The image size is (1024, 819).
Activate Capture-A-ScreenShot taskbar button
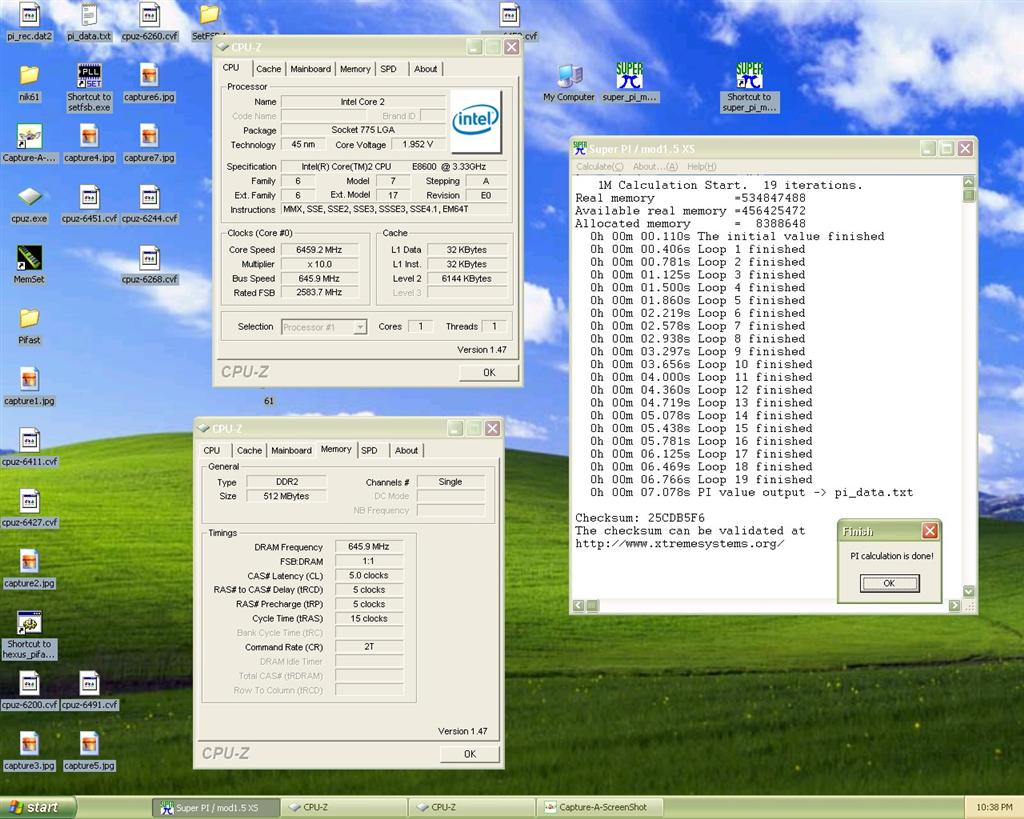(602, 808)
